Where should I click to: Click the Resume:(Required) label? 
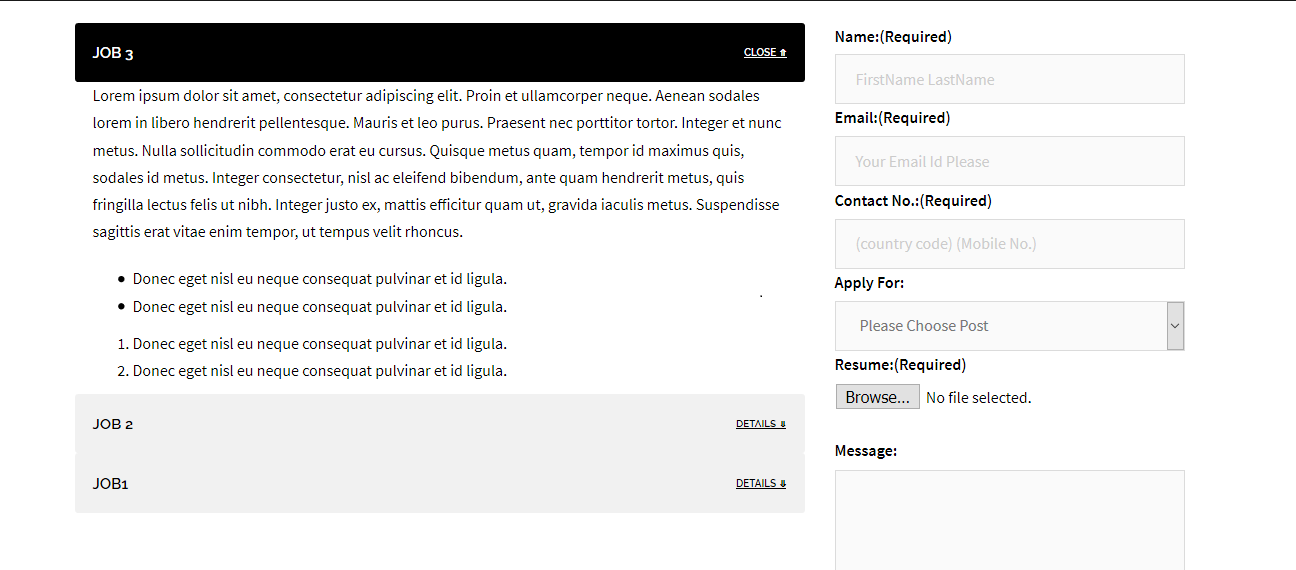(x=900, y=365)
